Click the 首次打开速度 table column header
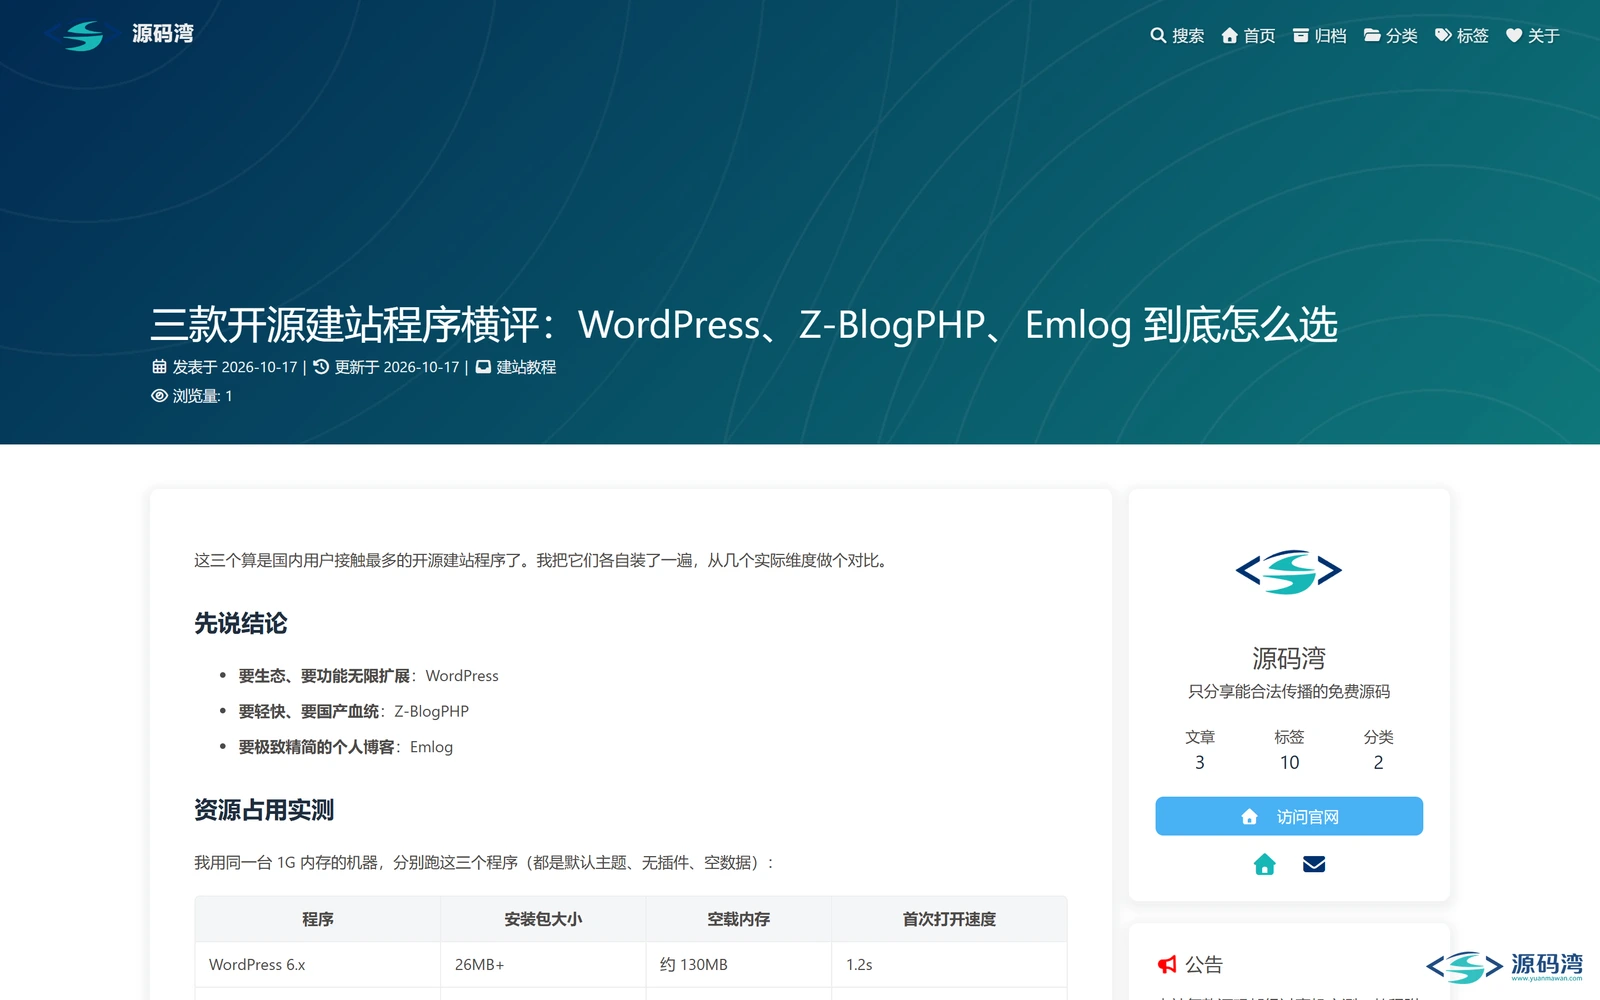This screenshot has width=1600, height=1000. pos(949,919)
